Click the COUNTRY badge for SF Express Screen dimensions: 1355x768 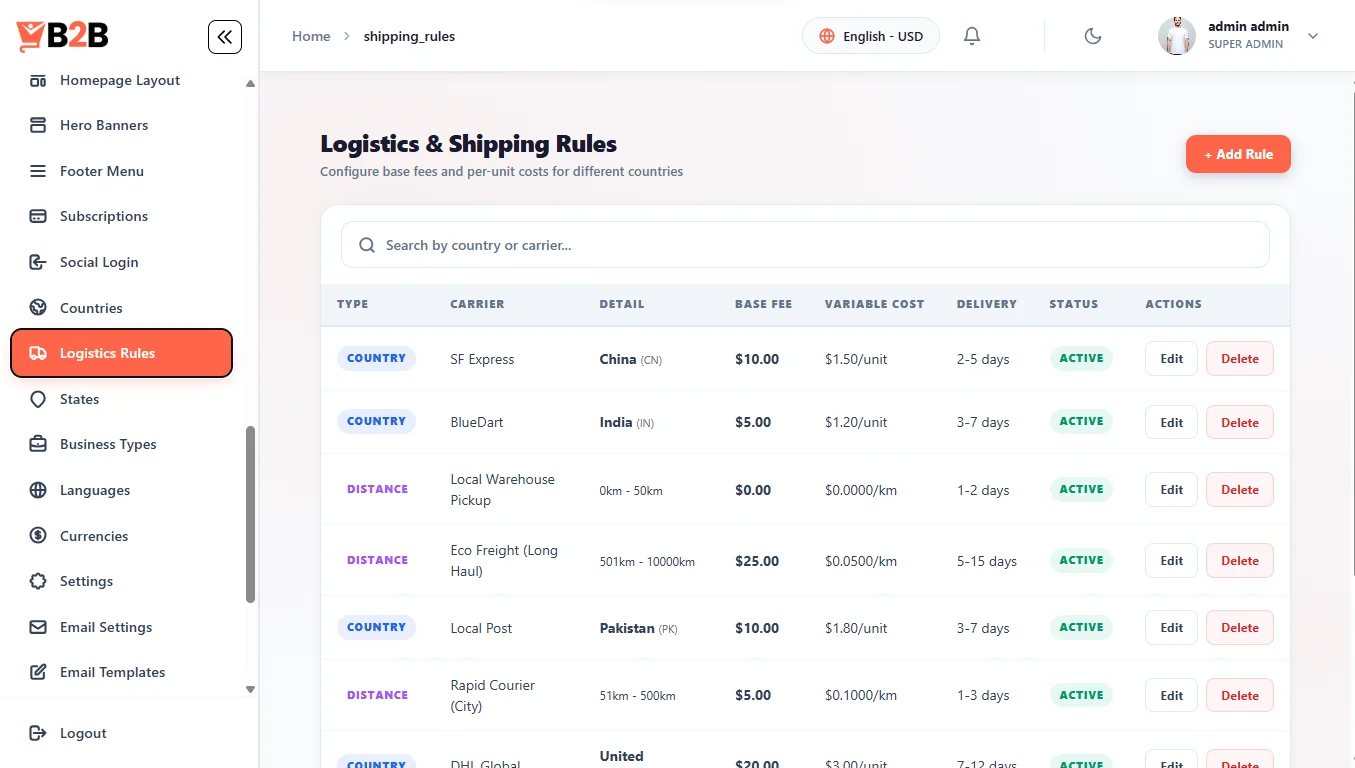[x=376, y=358]
